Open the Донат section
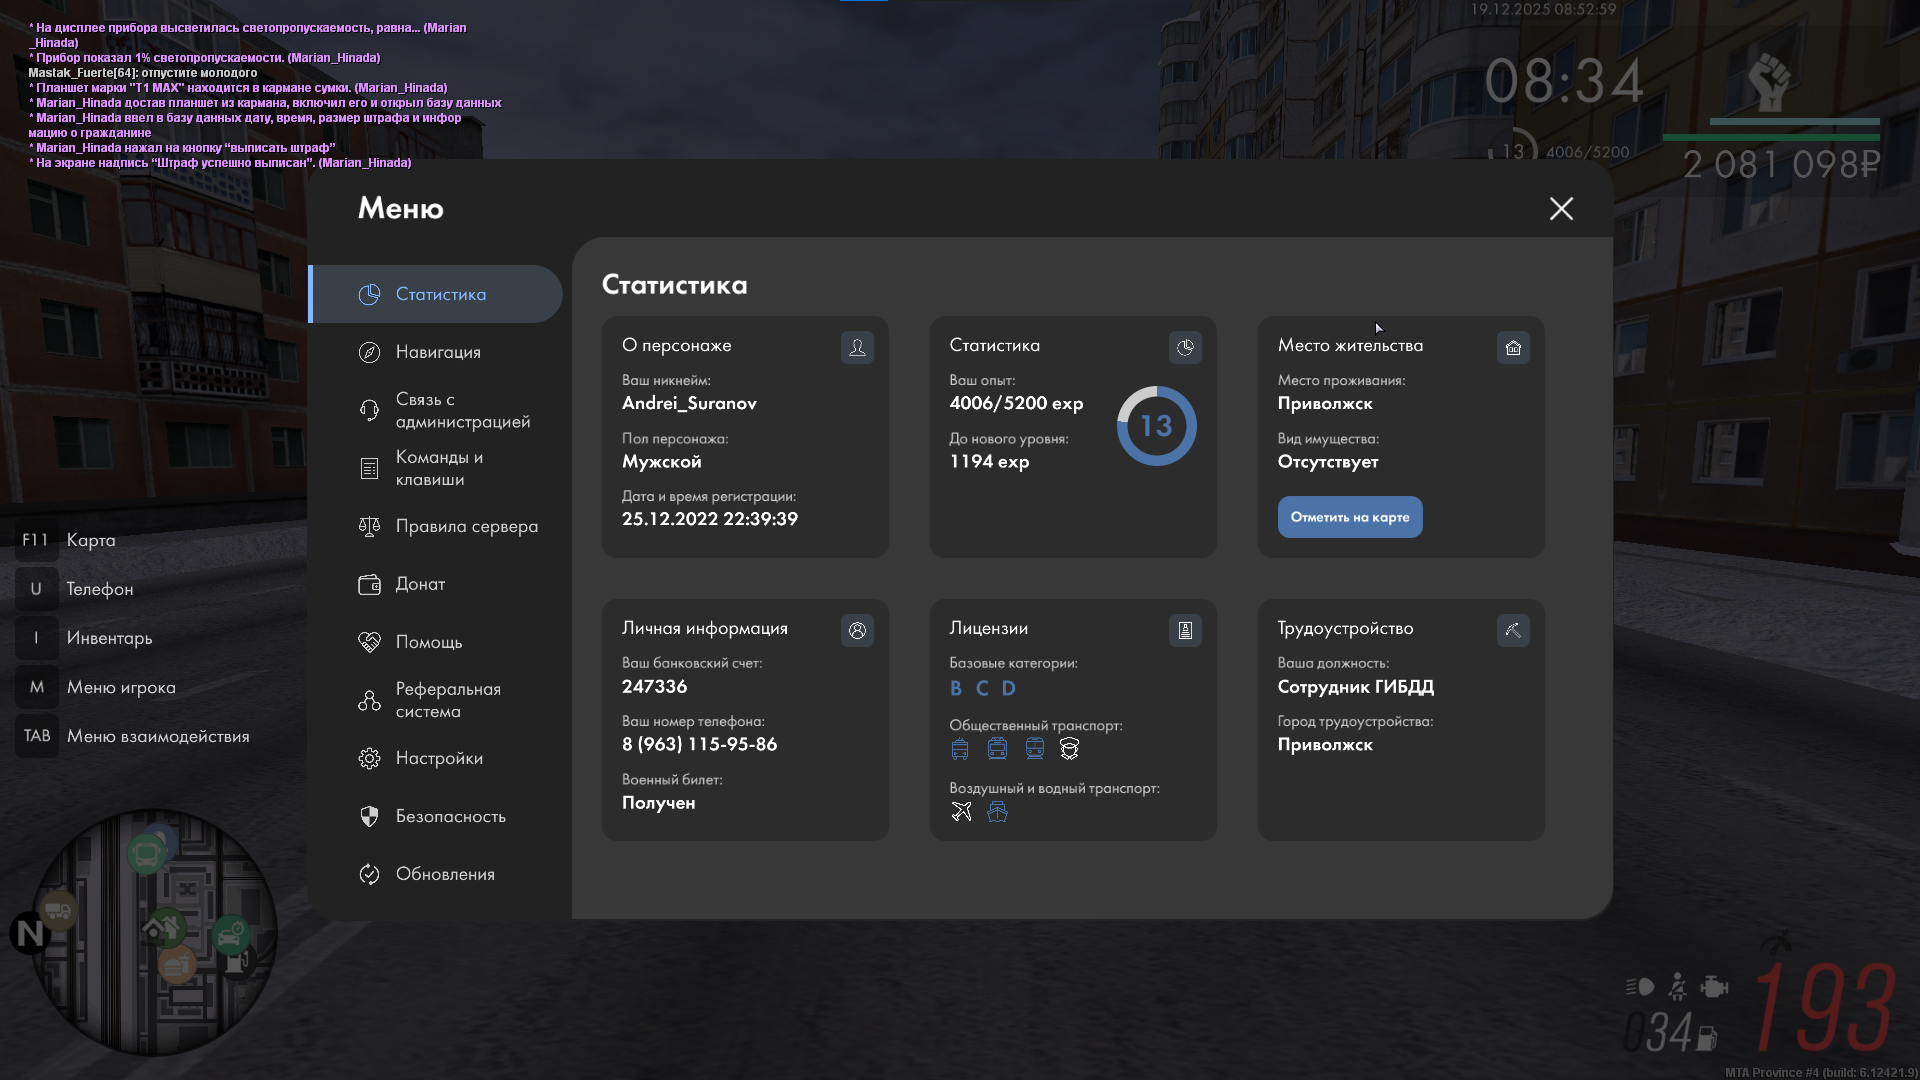The width and height of the screenshot is (1920, 1080). pos(420,584)
